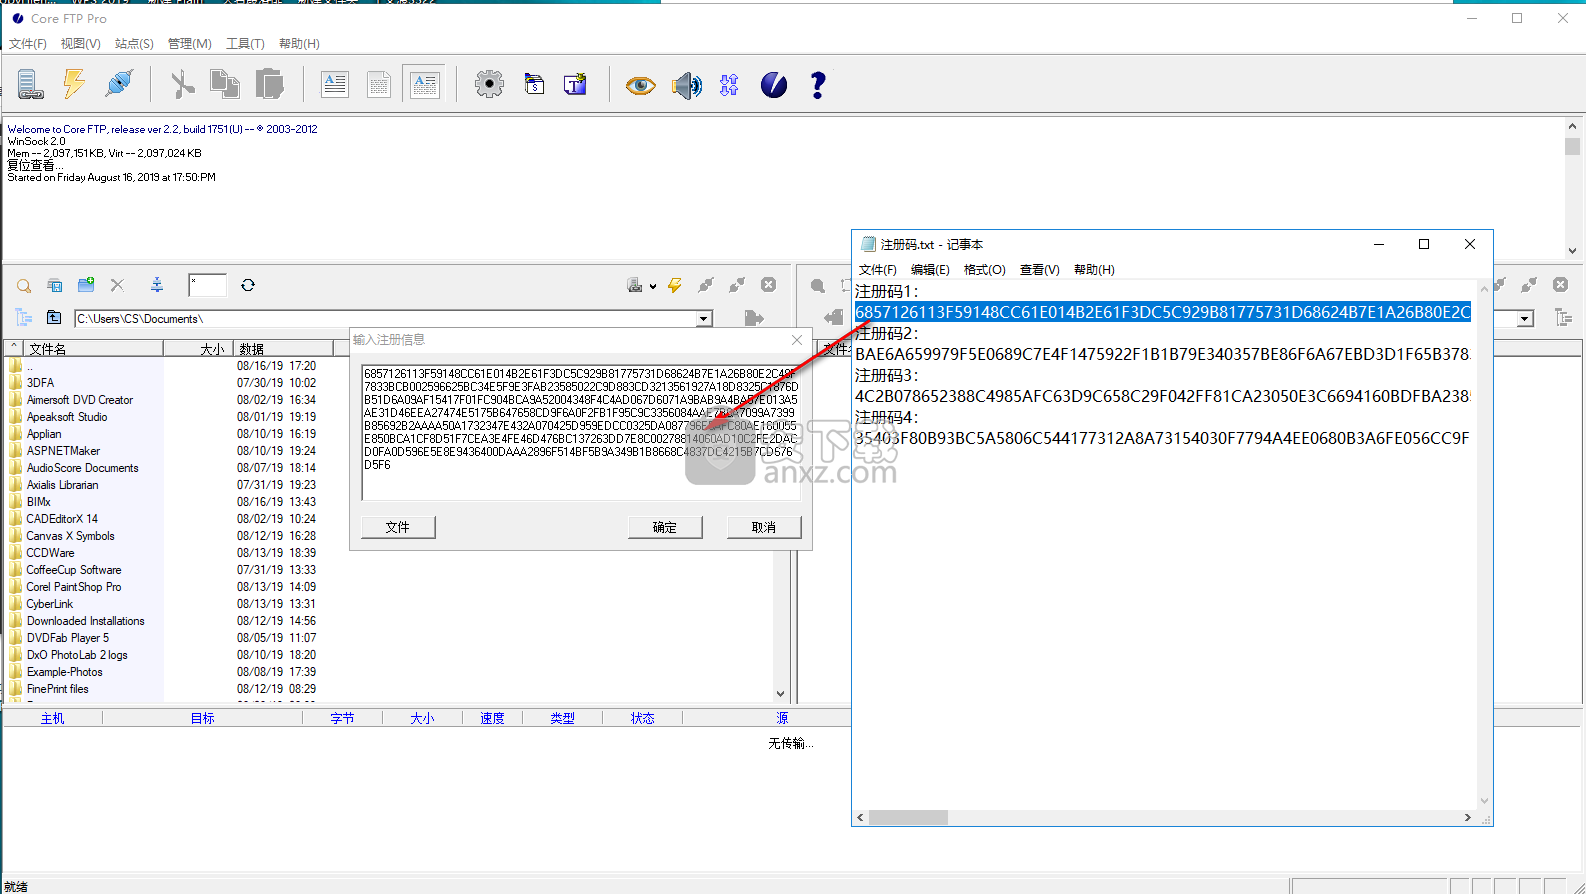Click the local search magnifier icon
Image resolution: width=1586 pixels, height=894 pixels.
click(x=24, y=286)
